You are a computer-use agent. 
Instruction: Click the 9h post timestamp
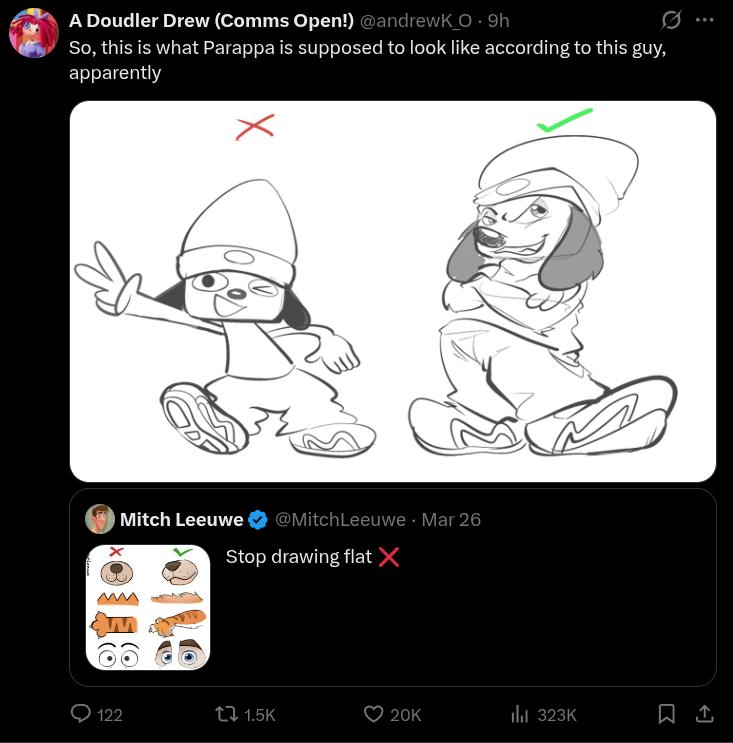tap(498, 20)
